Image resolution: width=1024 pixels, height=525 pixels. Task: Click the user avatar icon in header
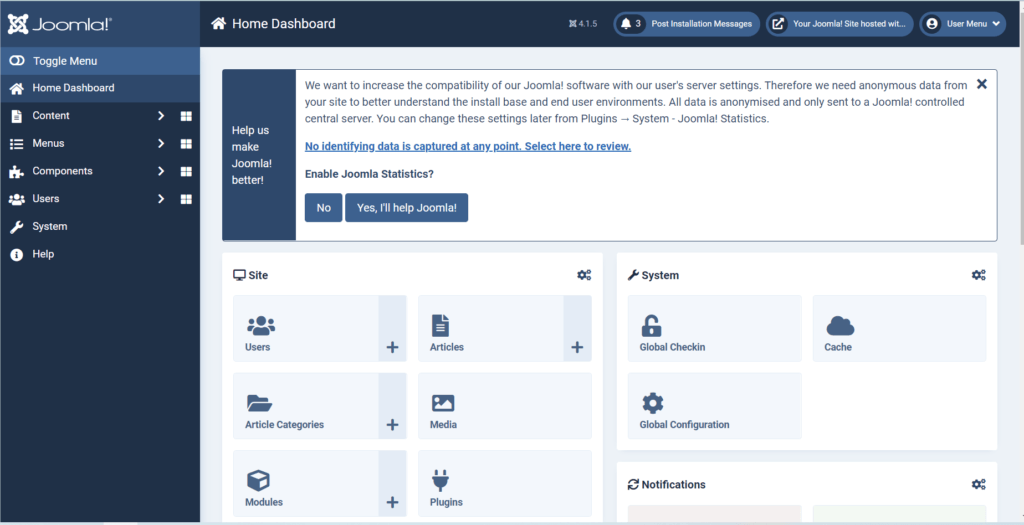pos(932,24)
